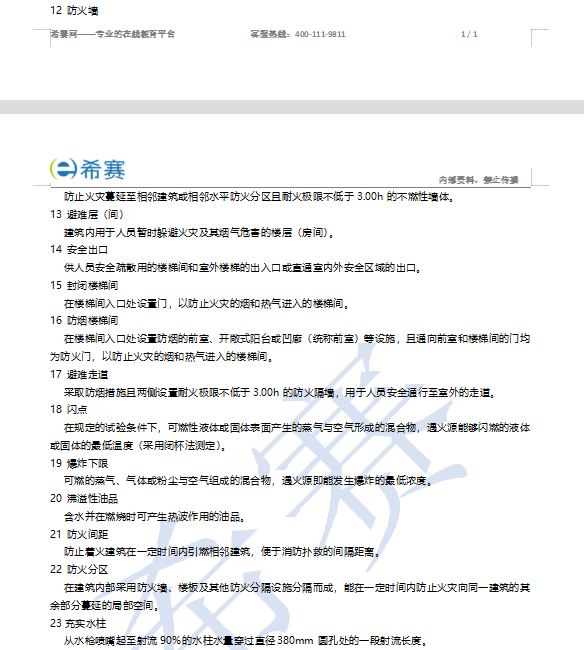Click the line starting '防止着火建筑在一定时间内'
This screenshot has width=584, height=650.
point(222,552)
